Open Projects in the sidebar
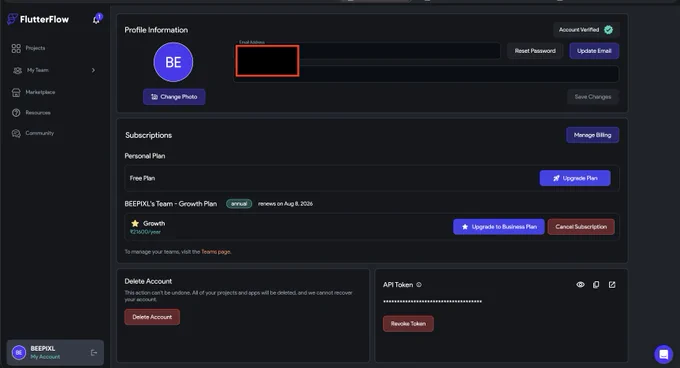The width and height of the screenshot is (680, 368). (35, 48)
